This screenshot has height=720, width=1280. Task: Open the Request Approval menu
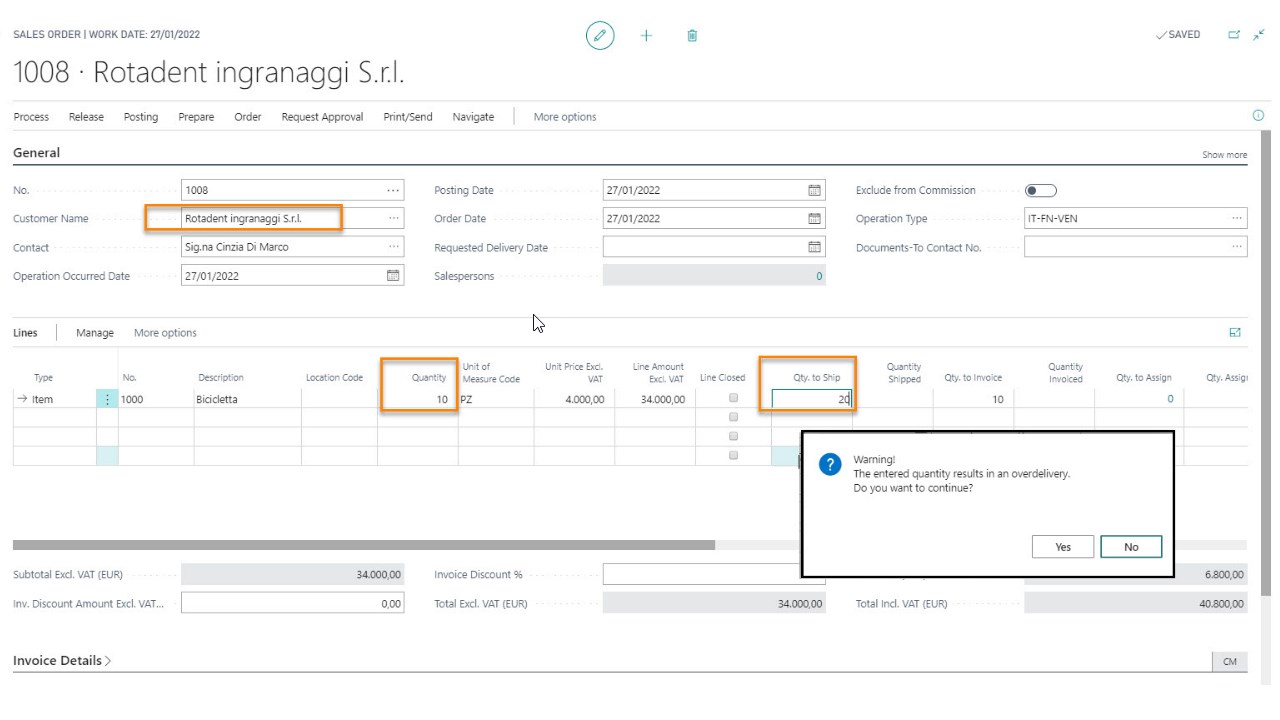[322, 117]
